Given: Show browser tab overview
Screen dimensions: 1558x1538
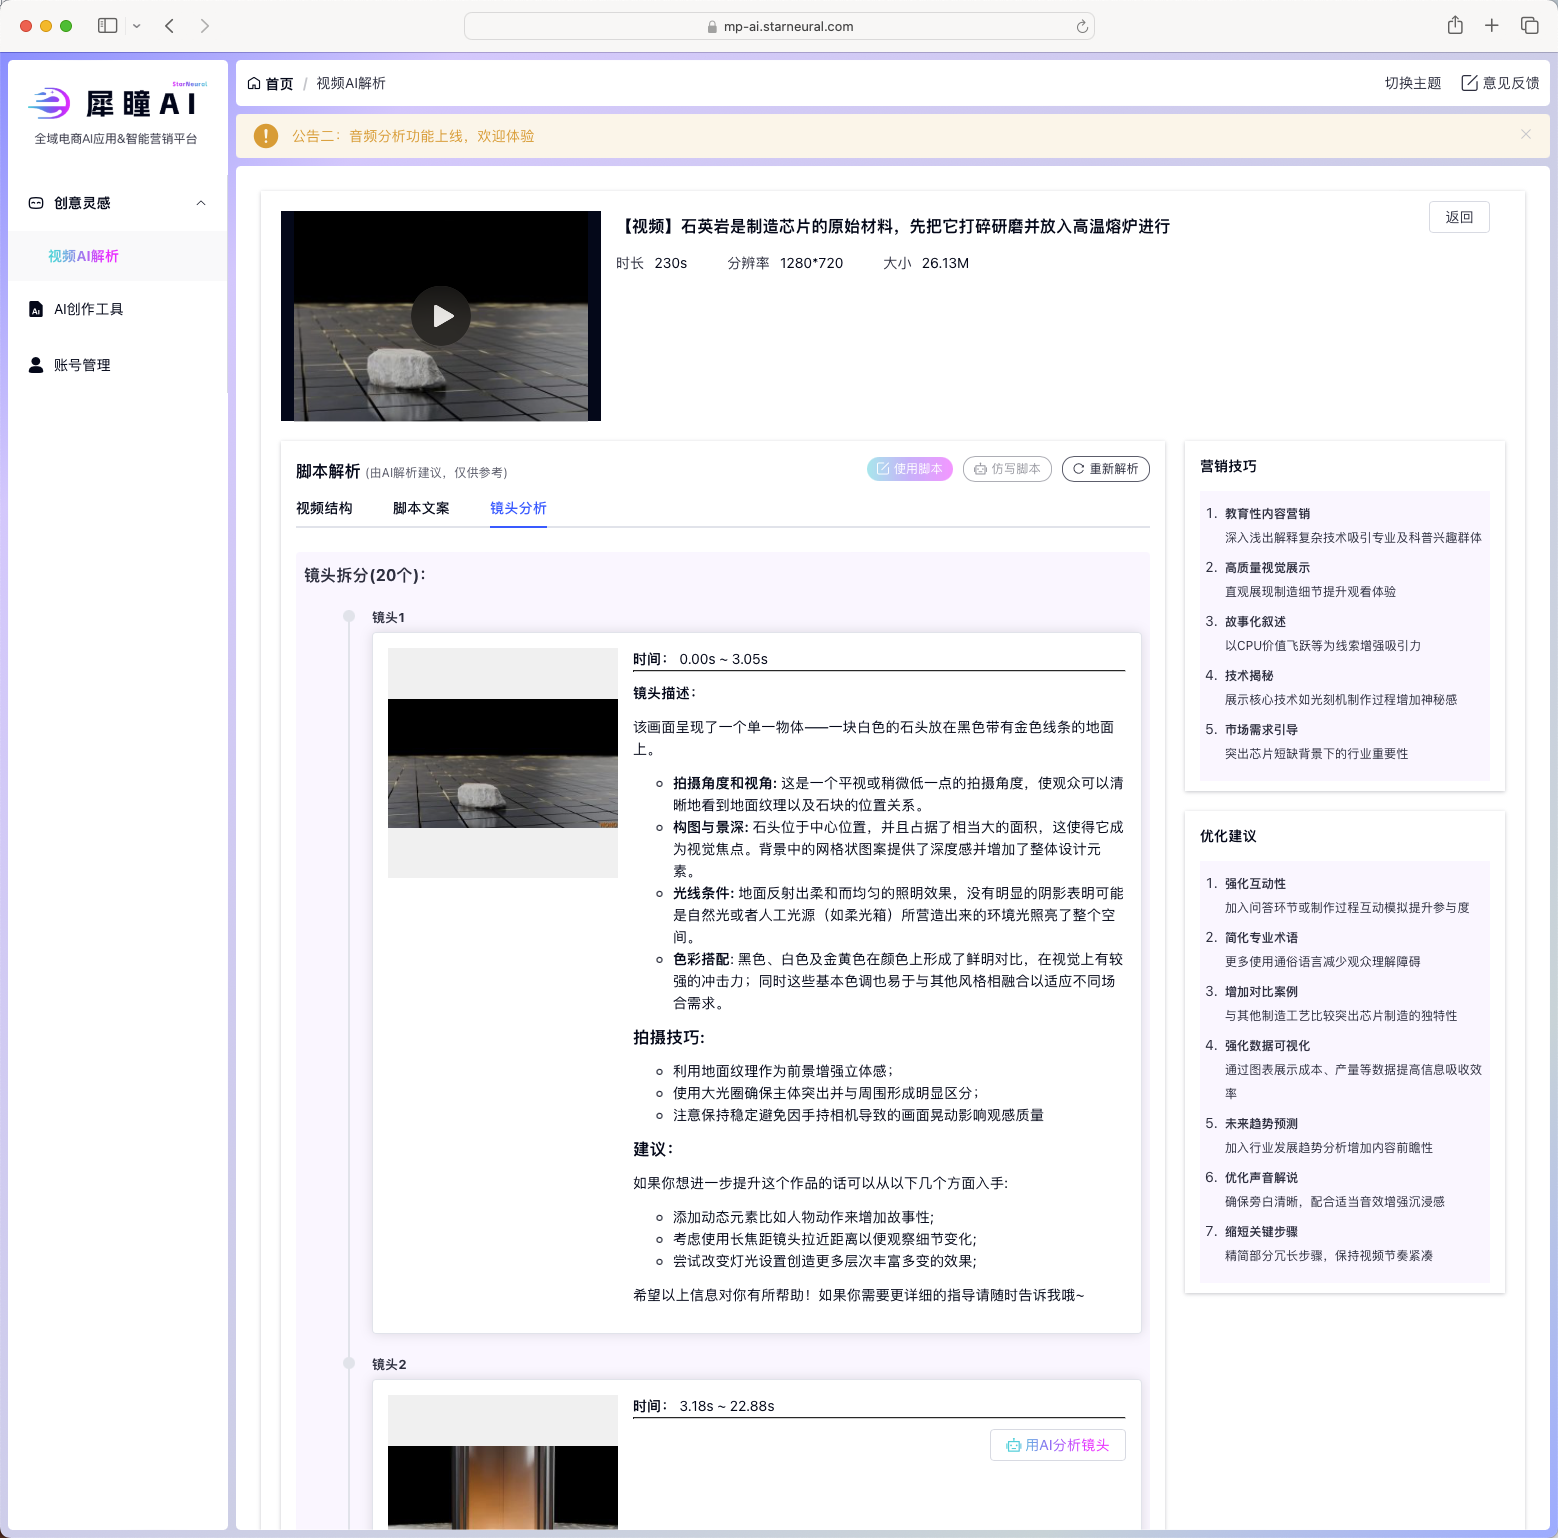Looking at the screenshot, I should [1529, 26].
